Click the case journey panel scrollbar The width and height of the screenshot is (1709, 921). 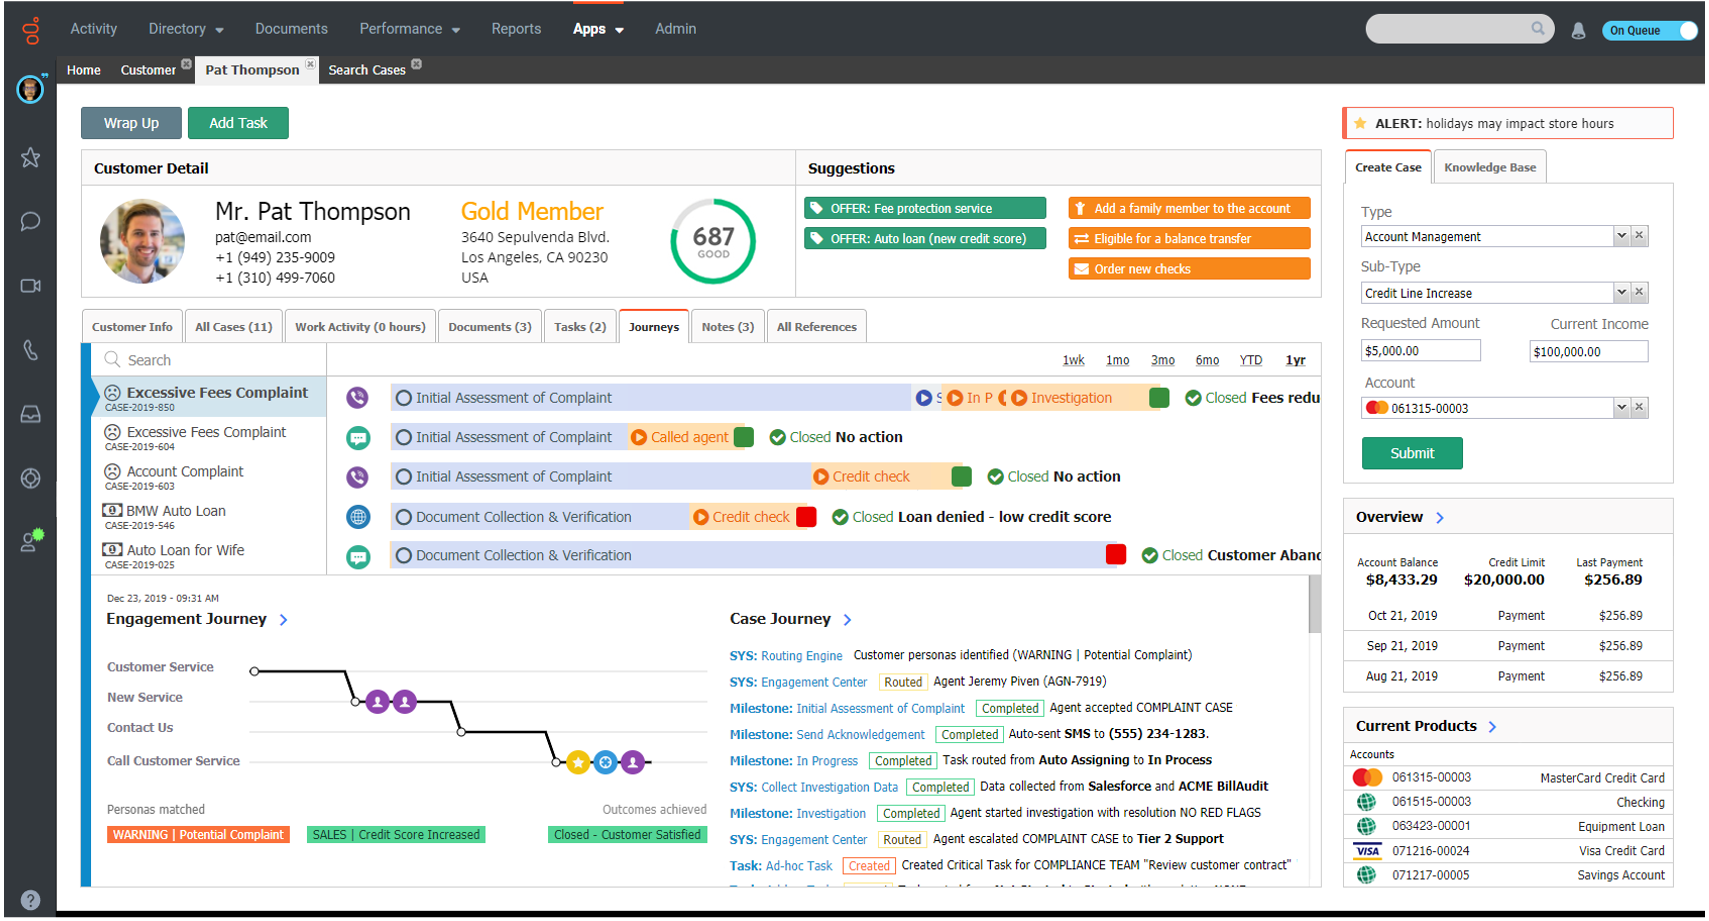(1314, 605)
